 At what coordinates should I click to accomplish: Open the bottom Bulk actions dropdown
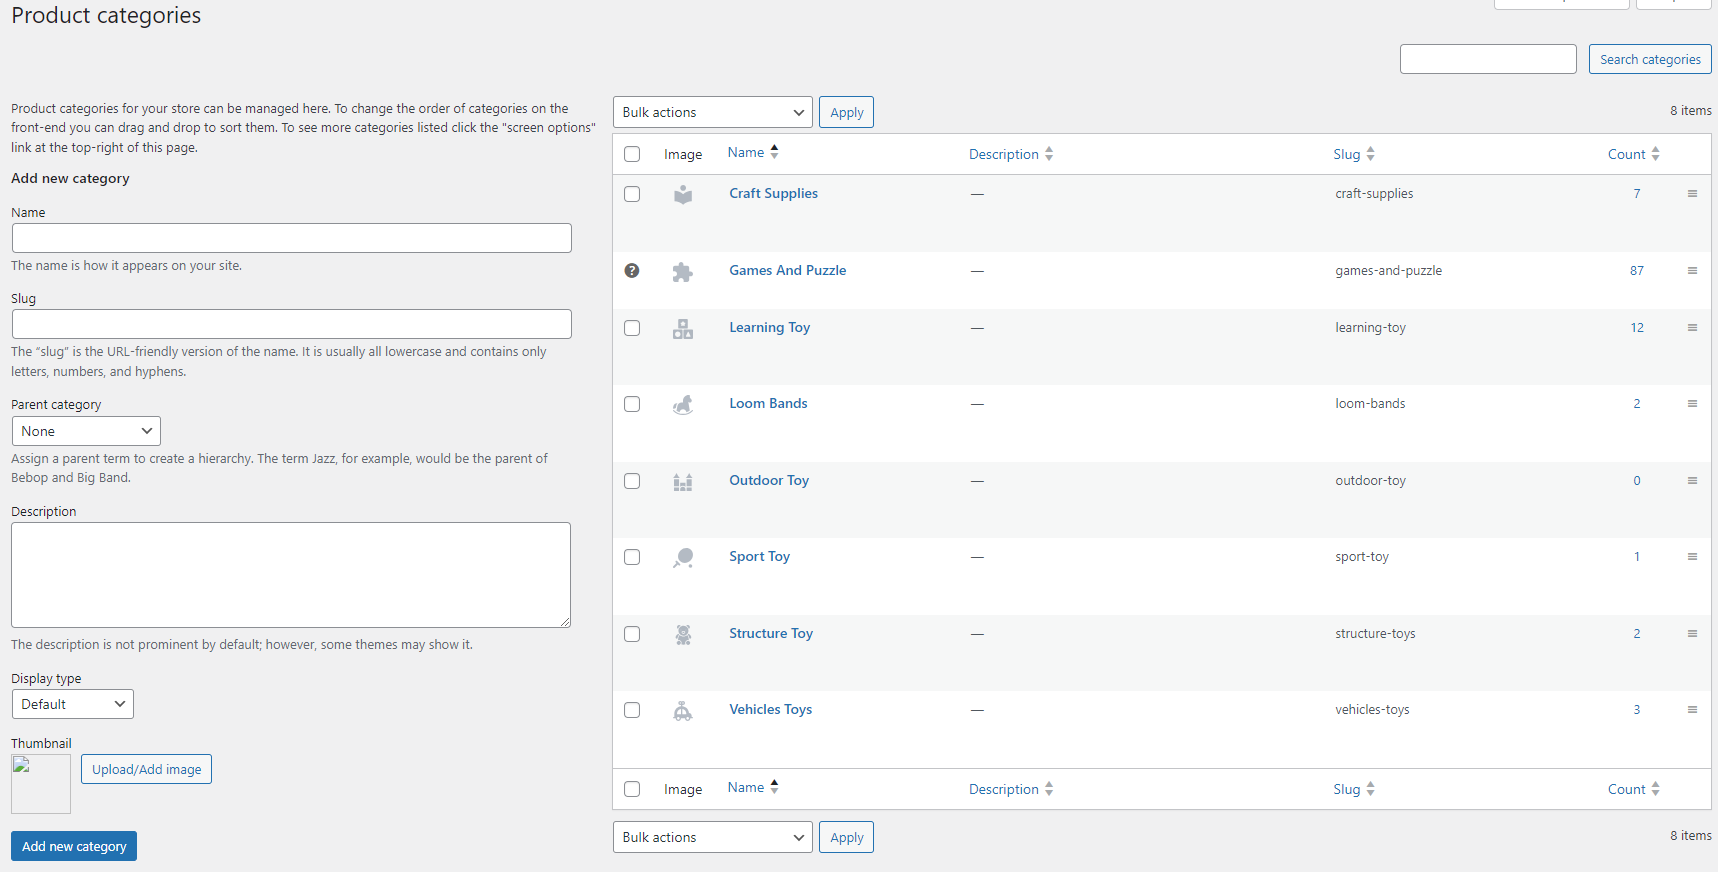click(x=713, y=837)
